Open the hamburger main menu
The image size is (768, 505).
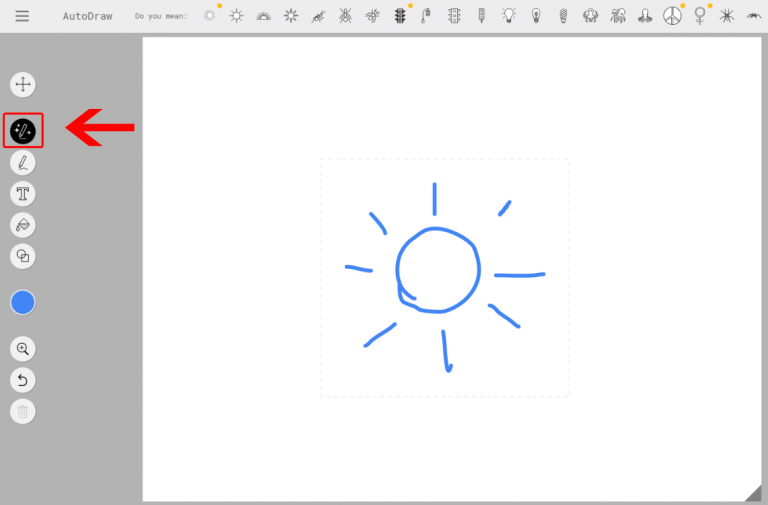pyautogui.click(x=22, y=16)
